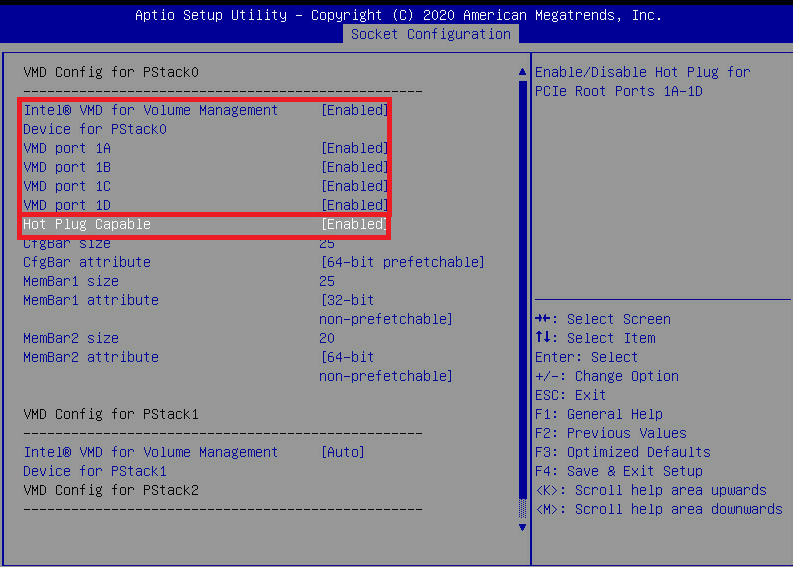Change the VMD port 1B Enabled setting
The image size is (793, 567).
355,167
